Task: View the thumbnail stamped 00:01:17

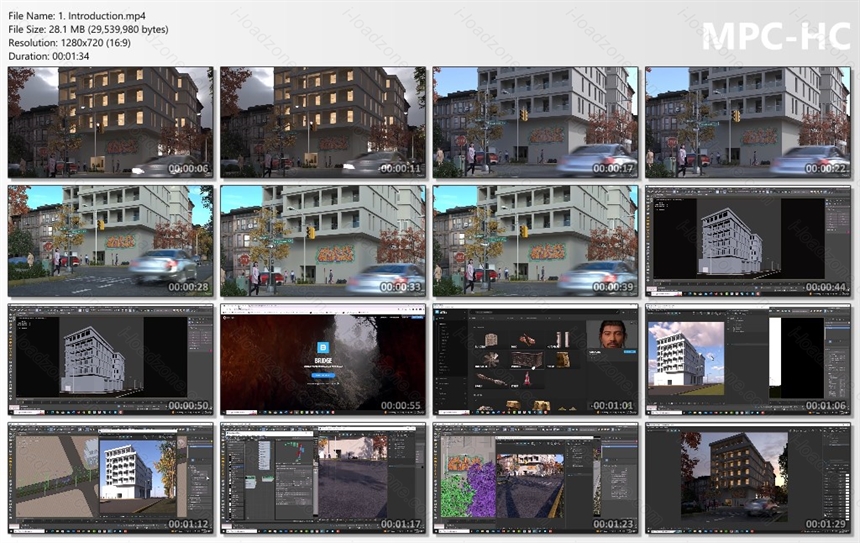Action: pos(323,478)
